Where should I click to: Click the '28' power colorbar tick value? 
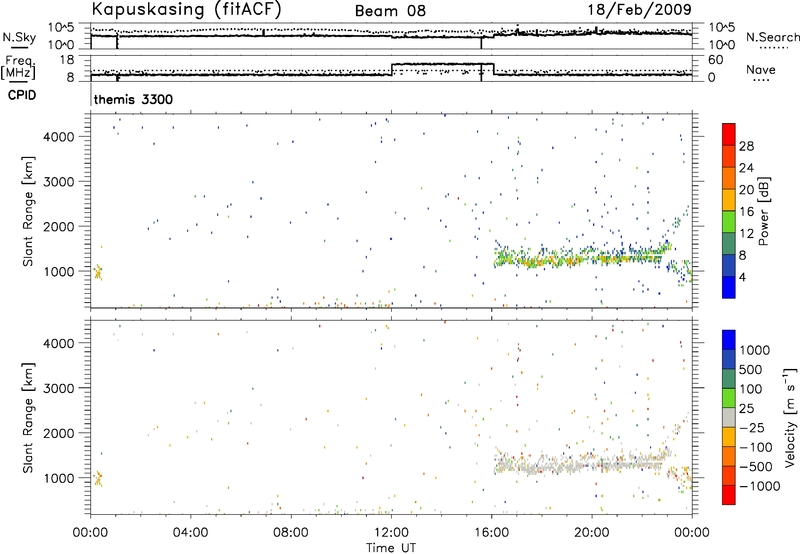(746, 146)
